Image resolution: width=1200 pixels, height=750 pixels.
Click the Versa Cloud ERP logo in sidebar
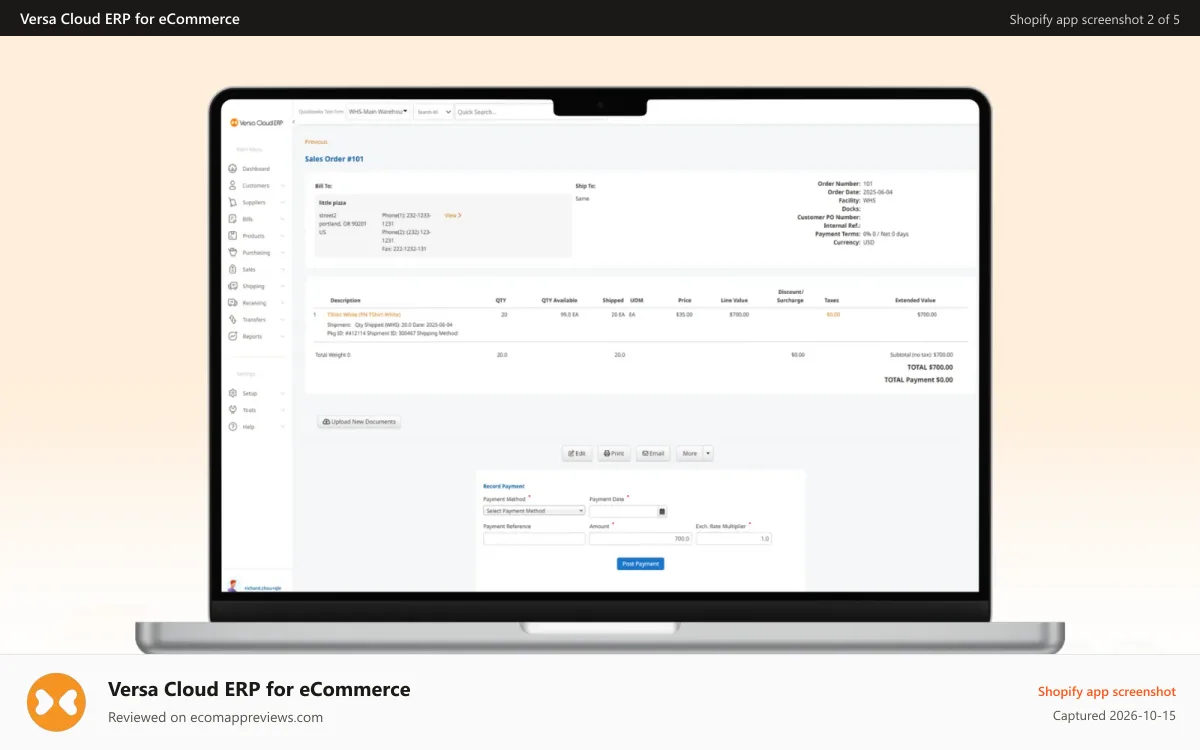(x=257, y=122)
